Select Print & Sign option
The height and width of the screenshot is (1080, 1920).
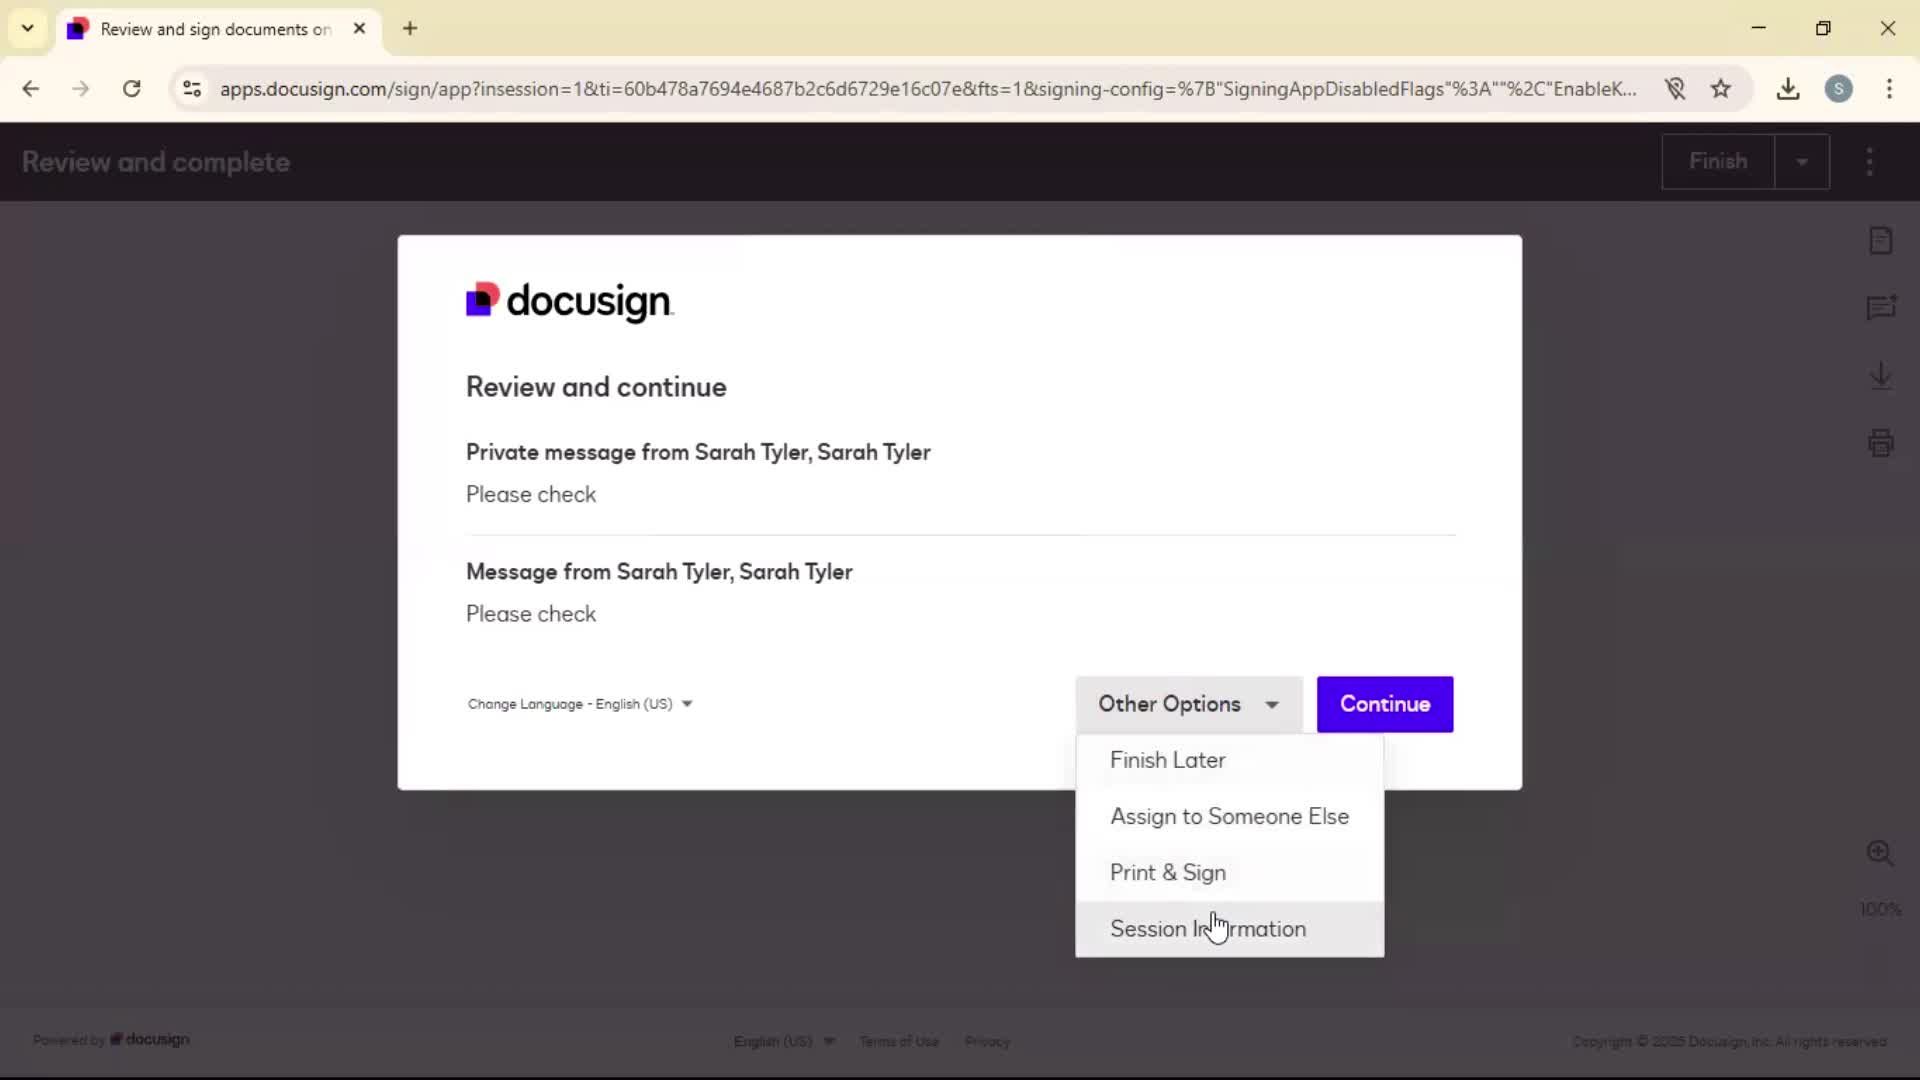(x=1229, y=872)
